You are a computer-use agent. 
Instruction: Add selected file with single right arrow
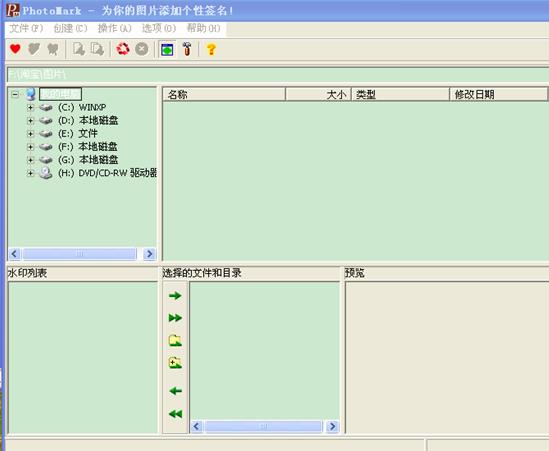click(175, 296)
